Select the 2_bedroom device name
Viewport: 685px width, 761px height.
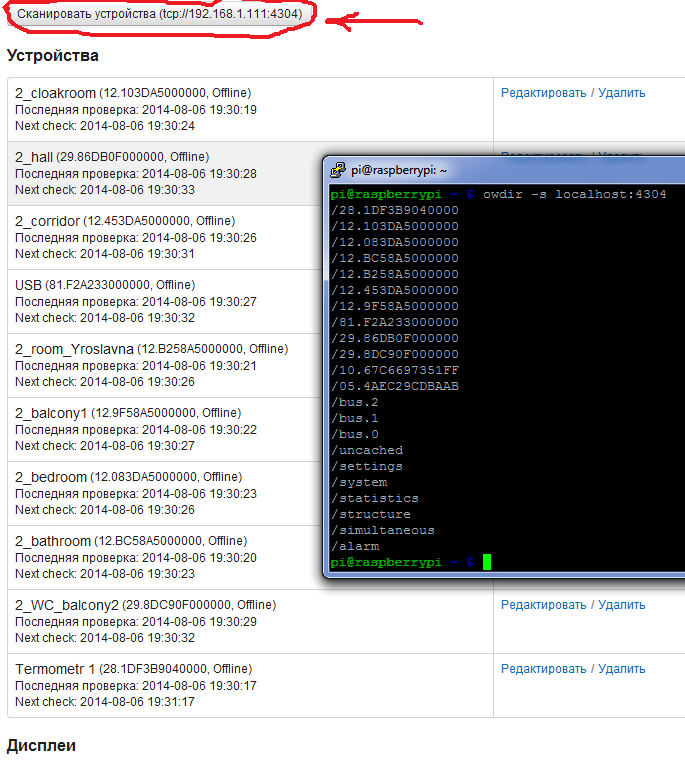(x=50, y=477)
